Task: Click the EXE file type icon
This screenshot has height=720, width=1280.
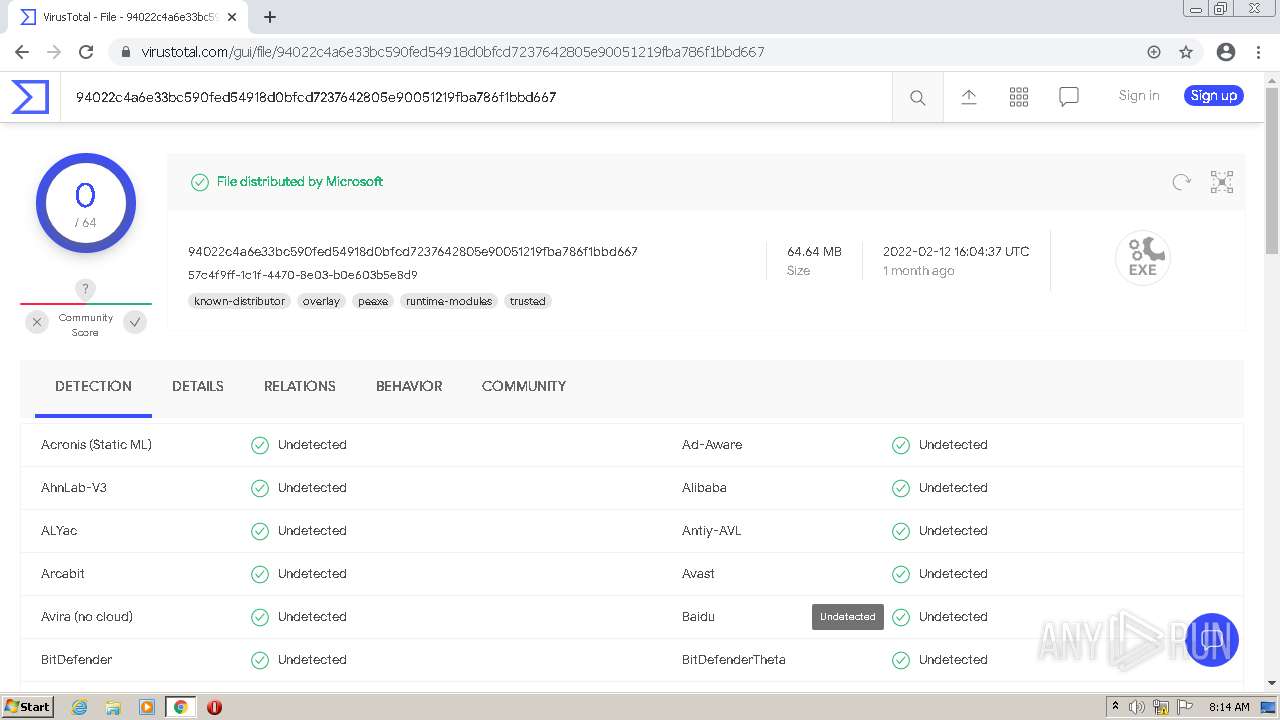Action: 1142,258
